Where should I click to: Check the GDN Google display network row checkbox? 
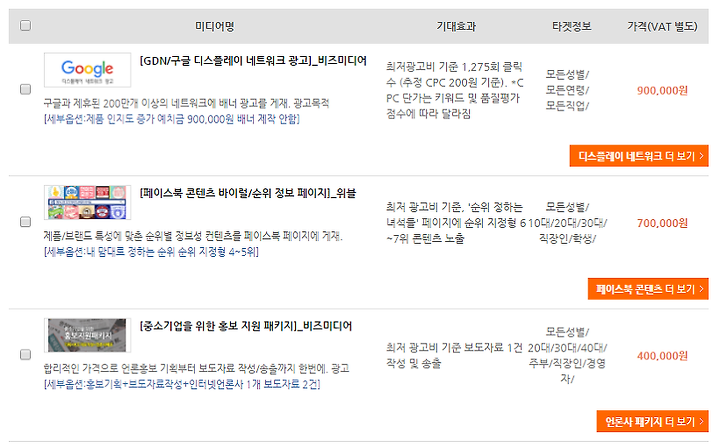[x=26, y=89]
